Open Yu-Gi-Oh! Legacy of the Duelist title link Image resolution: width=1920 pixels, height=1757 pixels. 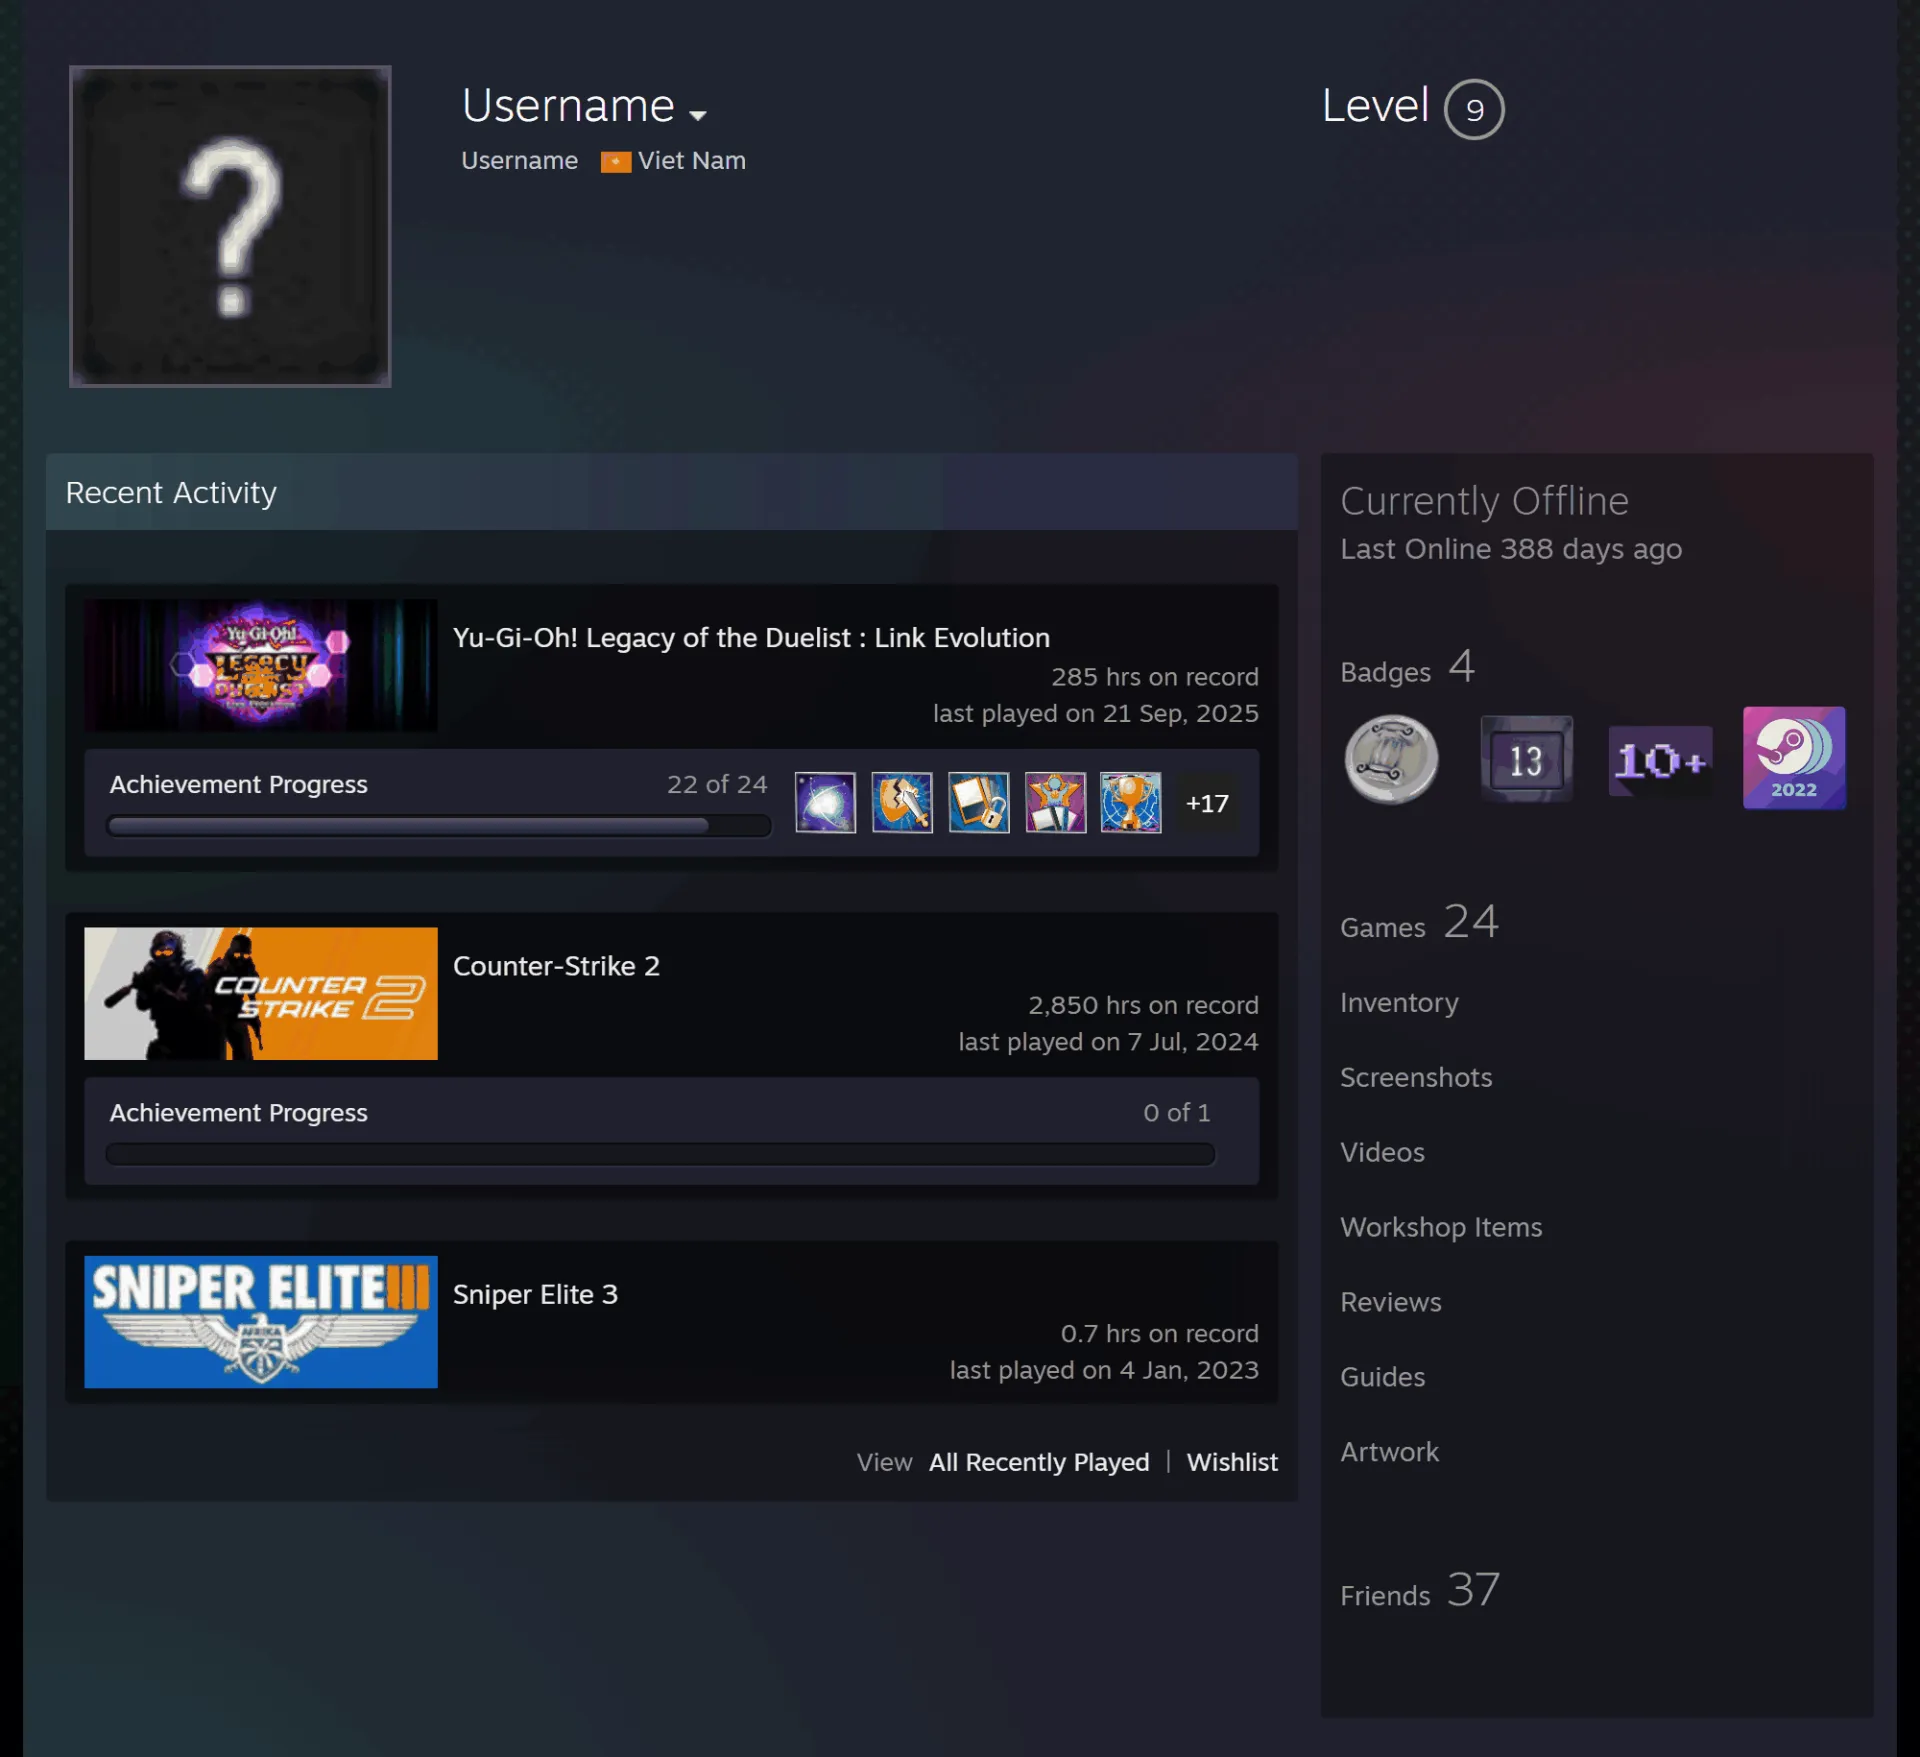tap(751, 638)
